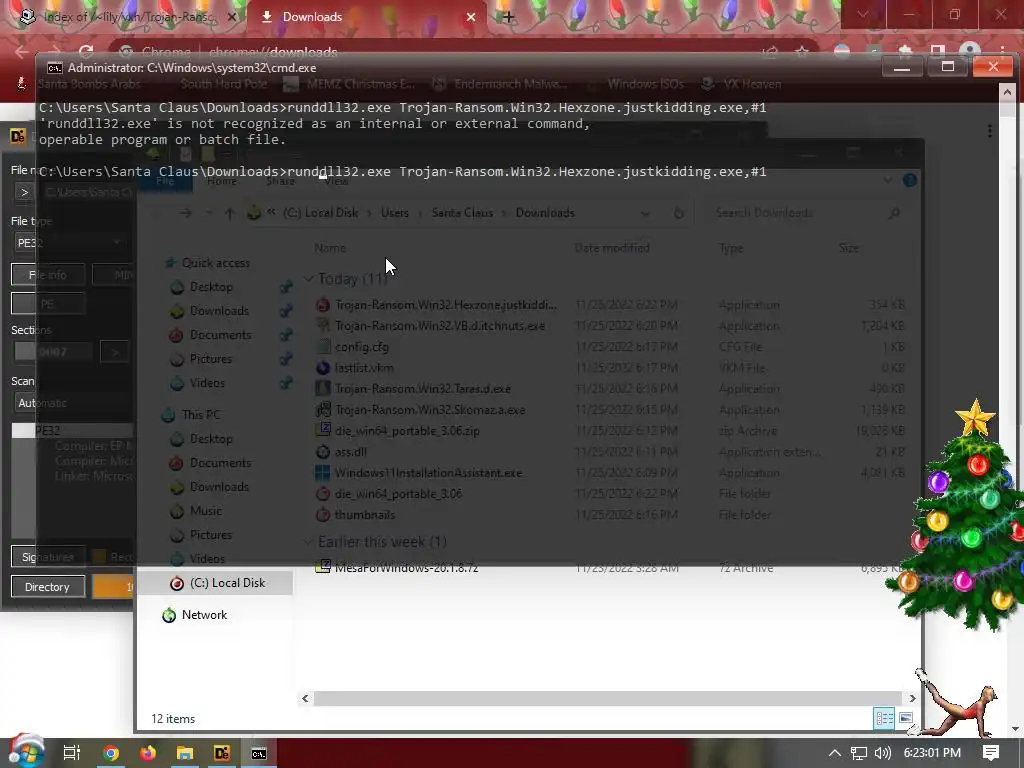Open File Explorer taskbar icon
This screenshot has height=768, width=1024.
coord(185,753)
